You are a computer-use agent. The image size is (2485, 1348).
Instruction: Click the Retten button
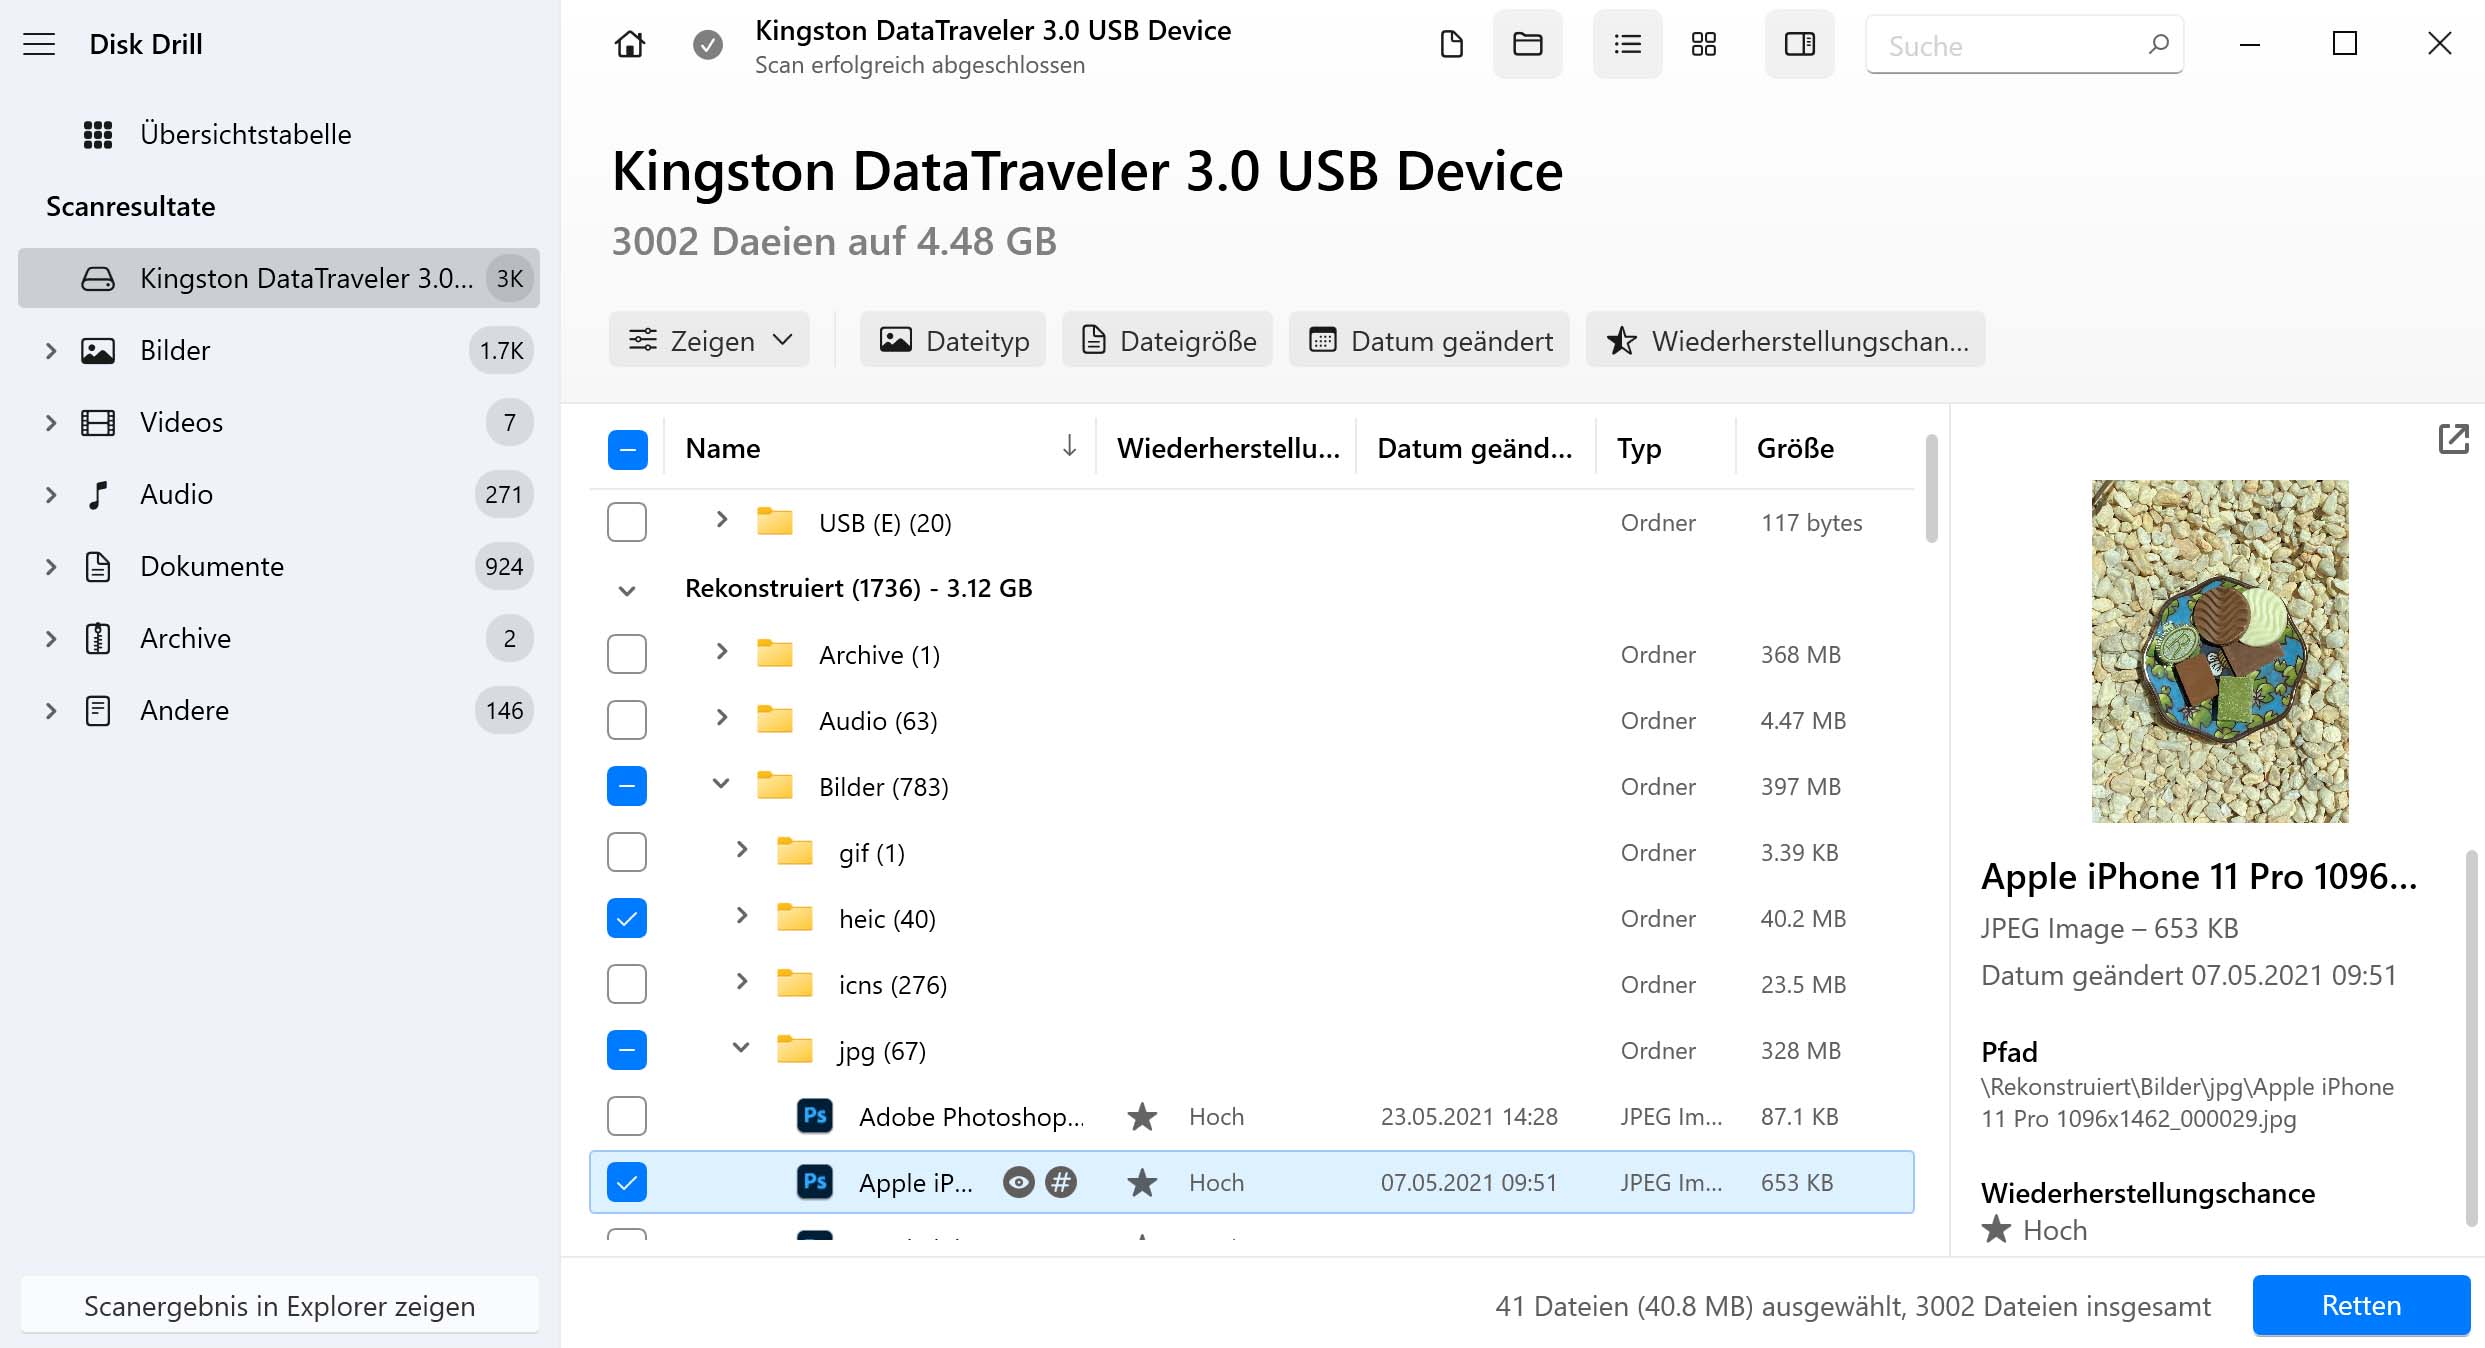pyautogui.click(x=2361, y=1306)
